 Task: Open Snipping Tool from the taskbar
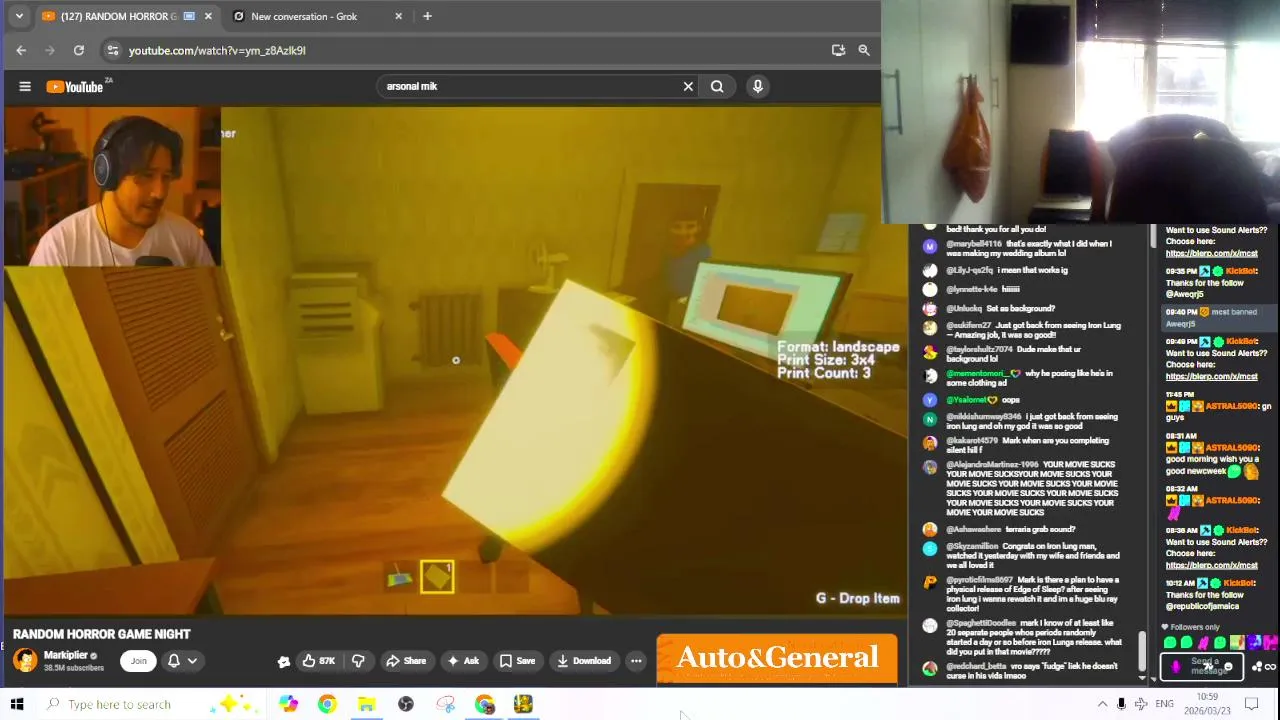pyautogui.click(x=445, y=704)
